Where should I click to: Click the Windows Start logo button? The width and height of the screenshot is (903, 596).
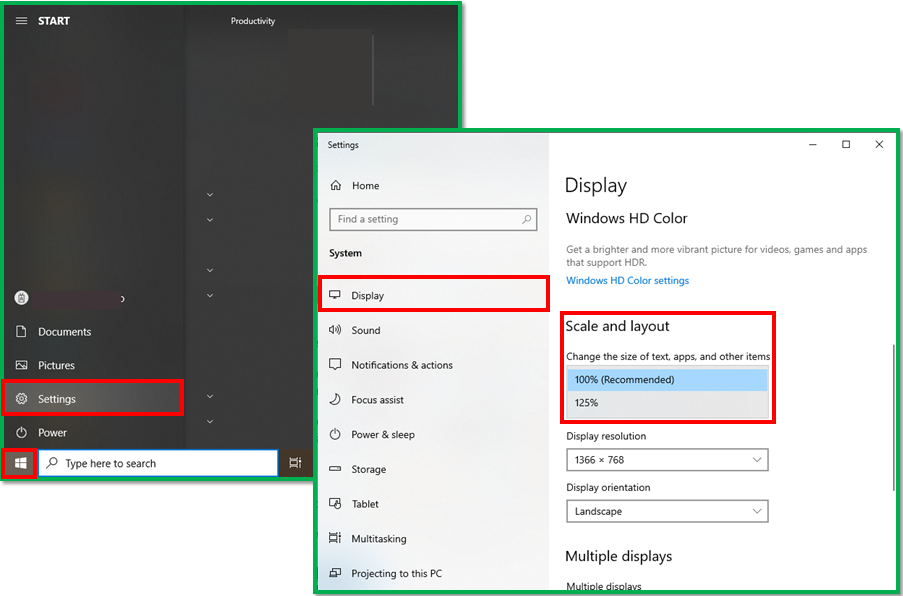20,463
